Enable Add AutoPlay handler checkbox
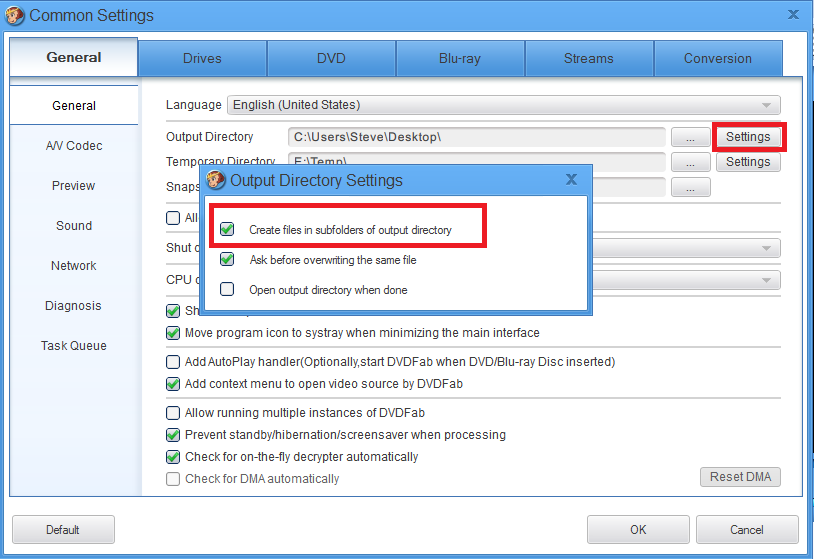Viewport: 814px width, 559px height. (x=173, y=362)
